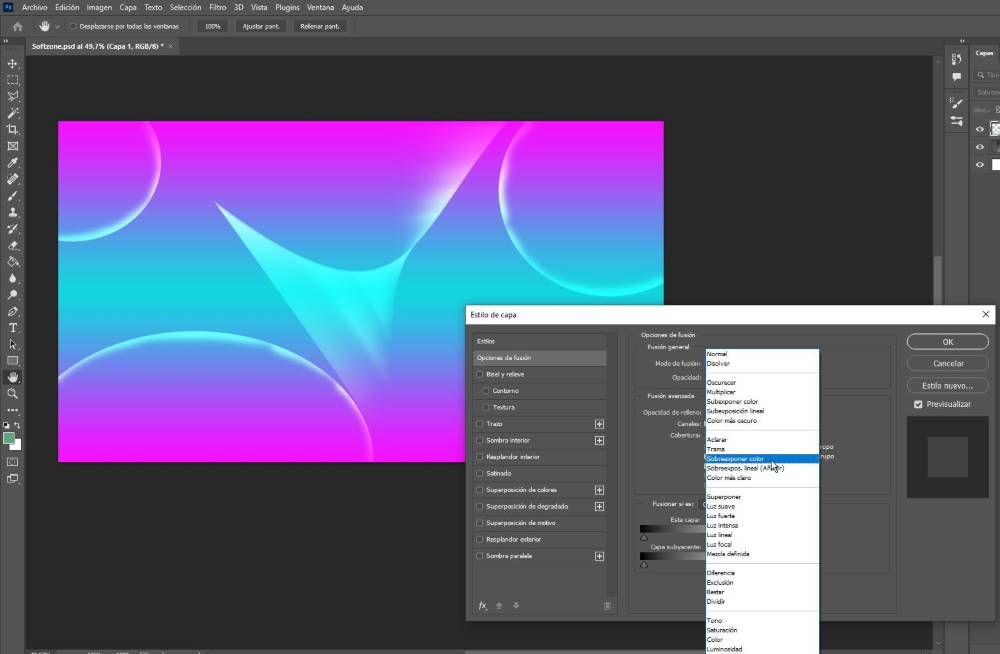Select the Eyedropper tool
Viewport: 1000px width, 654px height.
click(x=12, y=163)
